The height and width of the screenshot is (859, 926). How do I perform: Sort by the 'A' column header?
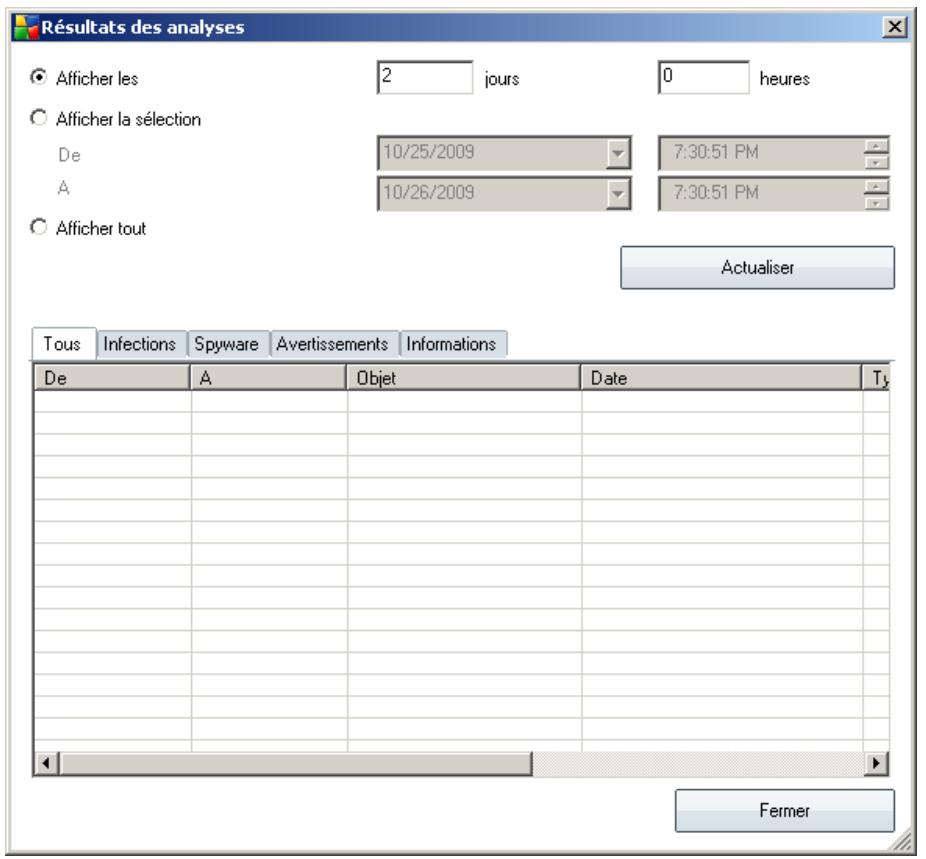pos(268,378)
